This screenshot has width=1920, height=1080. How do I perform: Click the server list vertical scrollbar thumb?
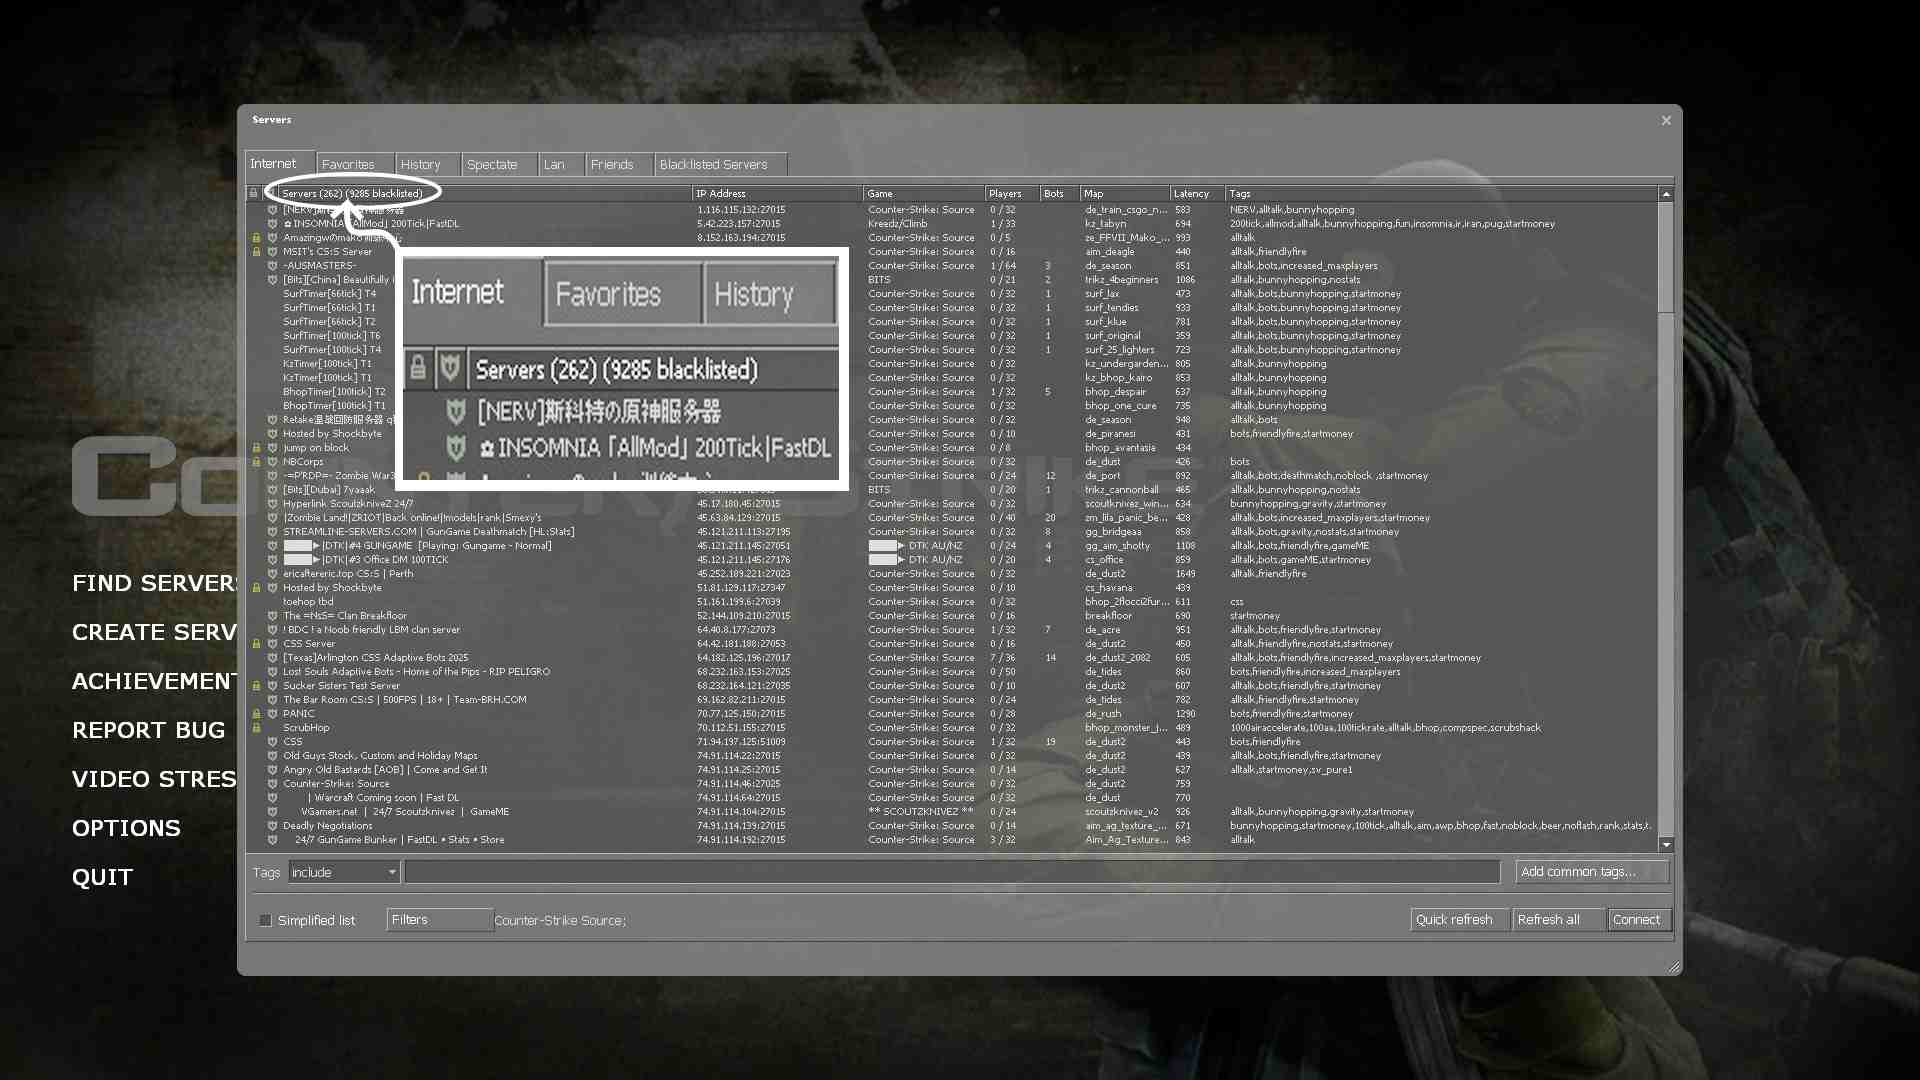tap(1666, 258)
